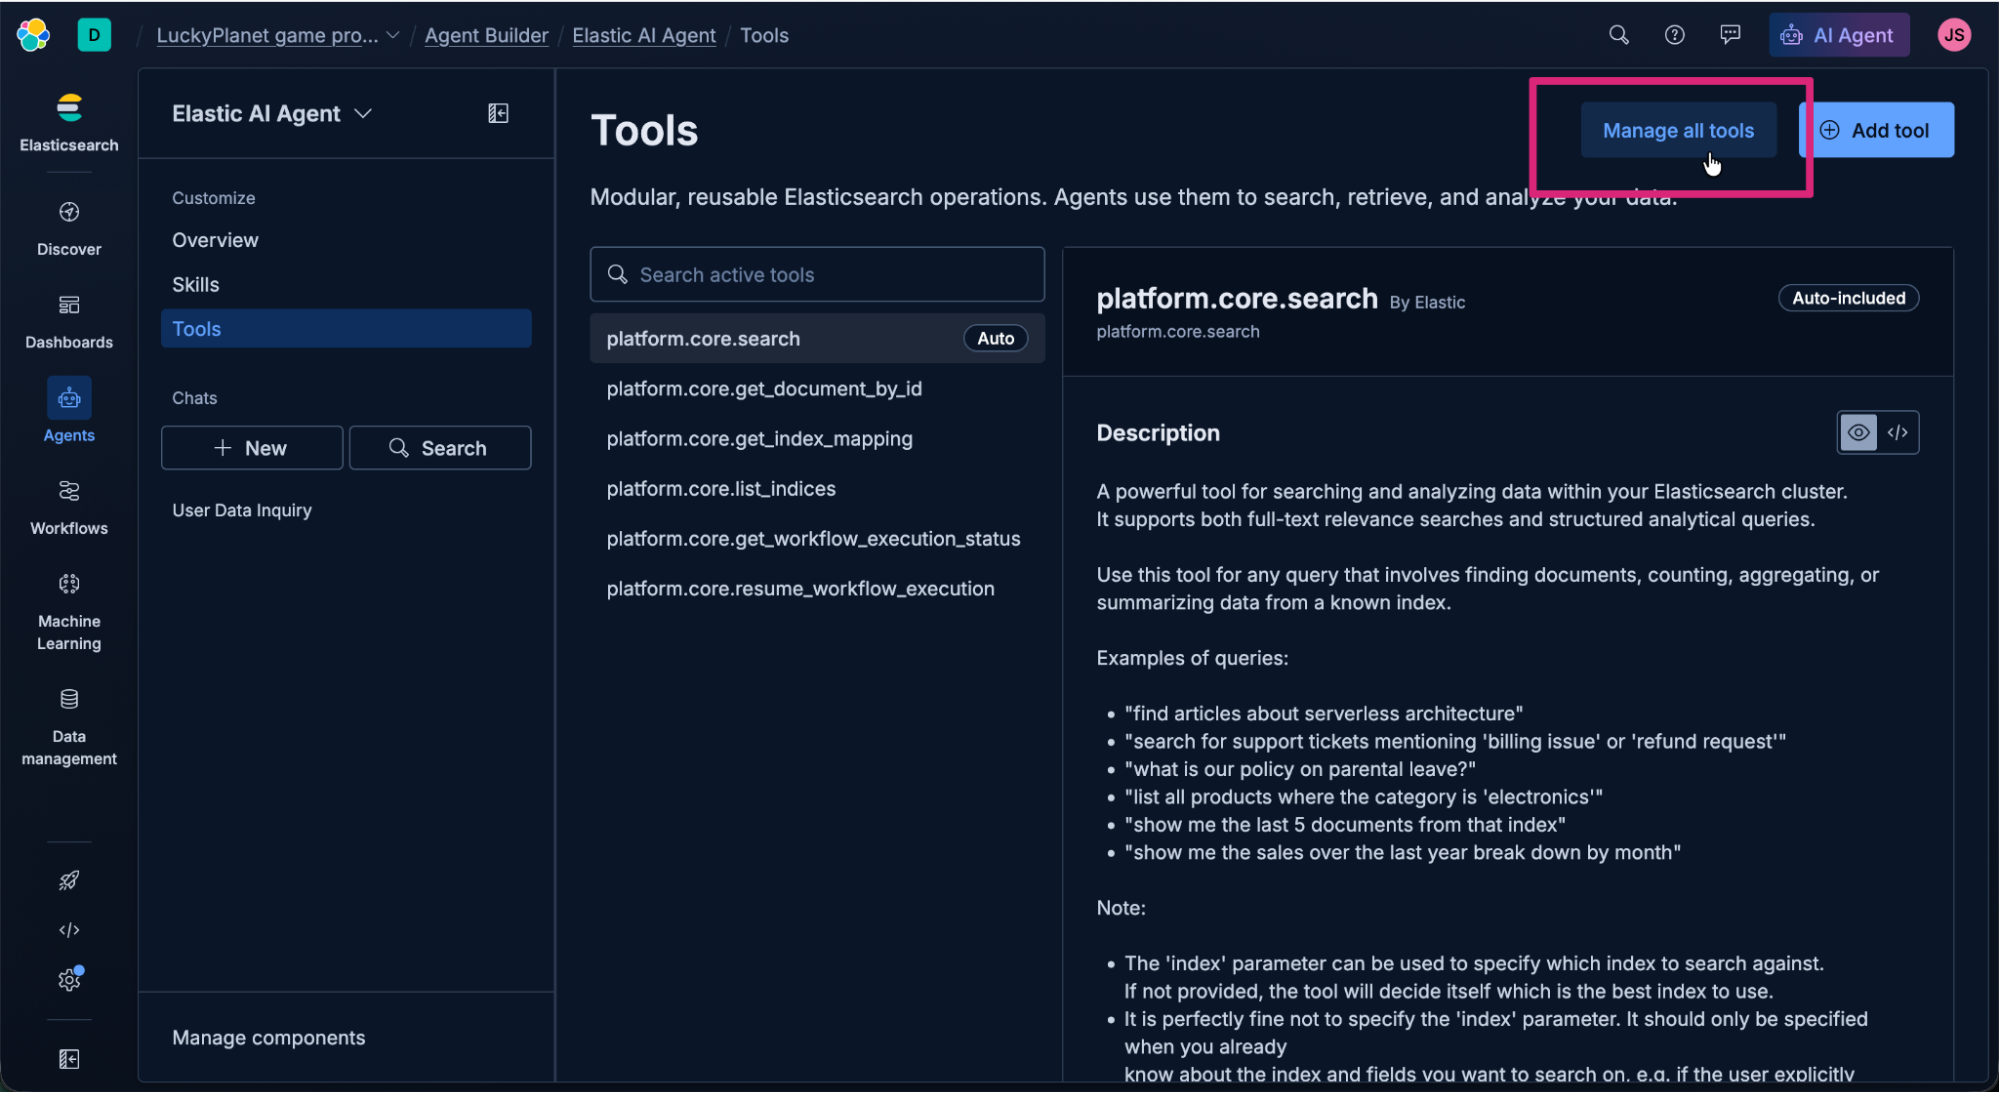
Task: Click the Add tool button
Action: pyautogui.click(x=1876, y=130)
